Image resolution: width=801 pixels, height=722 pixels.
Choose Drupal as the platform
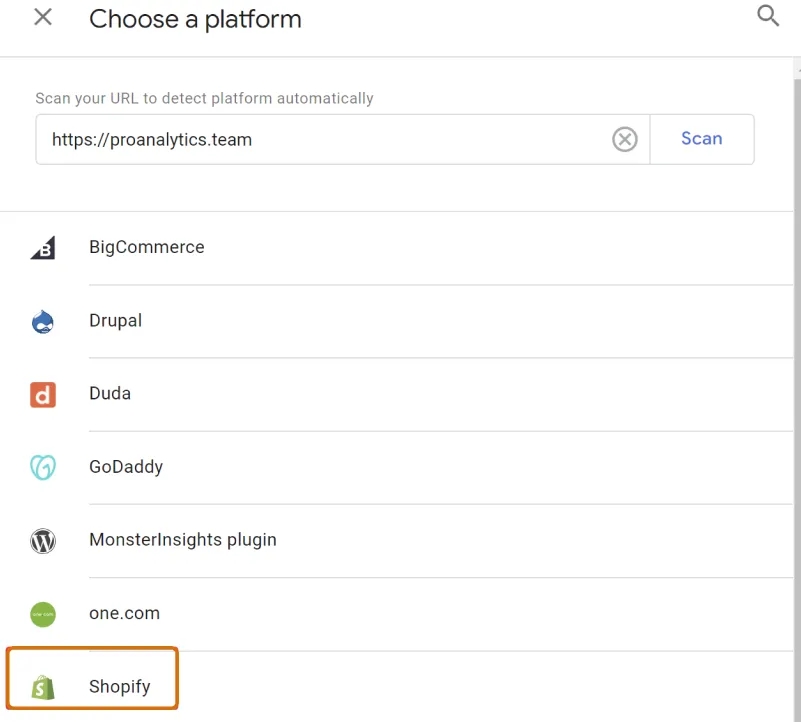pyautogui.click(x=396, y=321)
